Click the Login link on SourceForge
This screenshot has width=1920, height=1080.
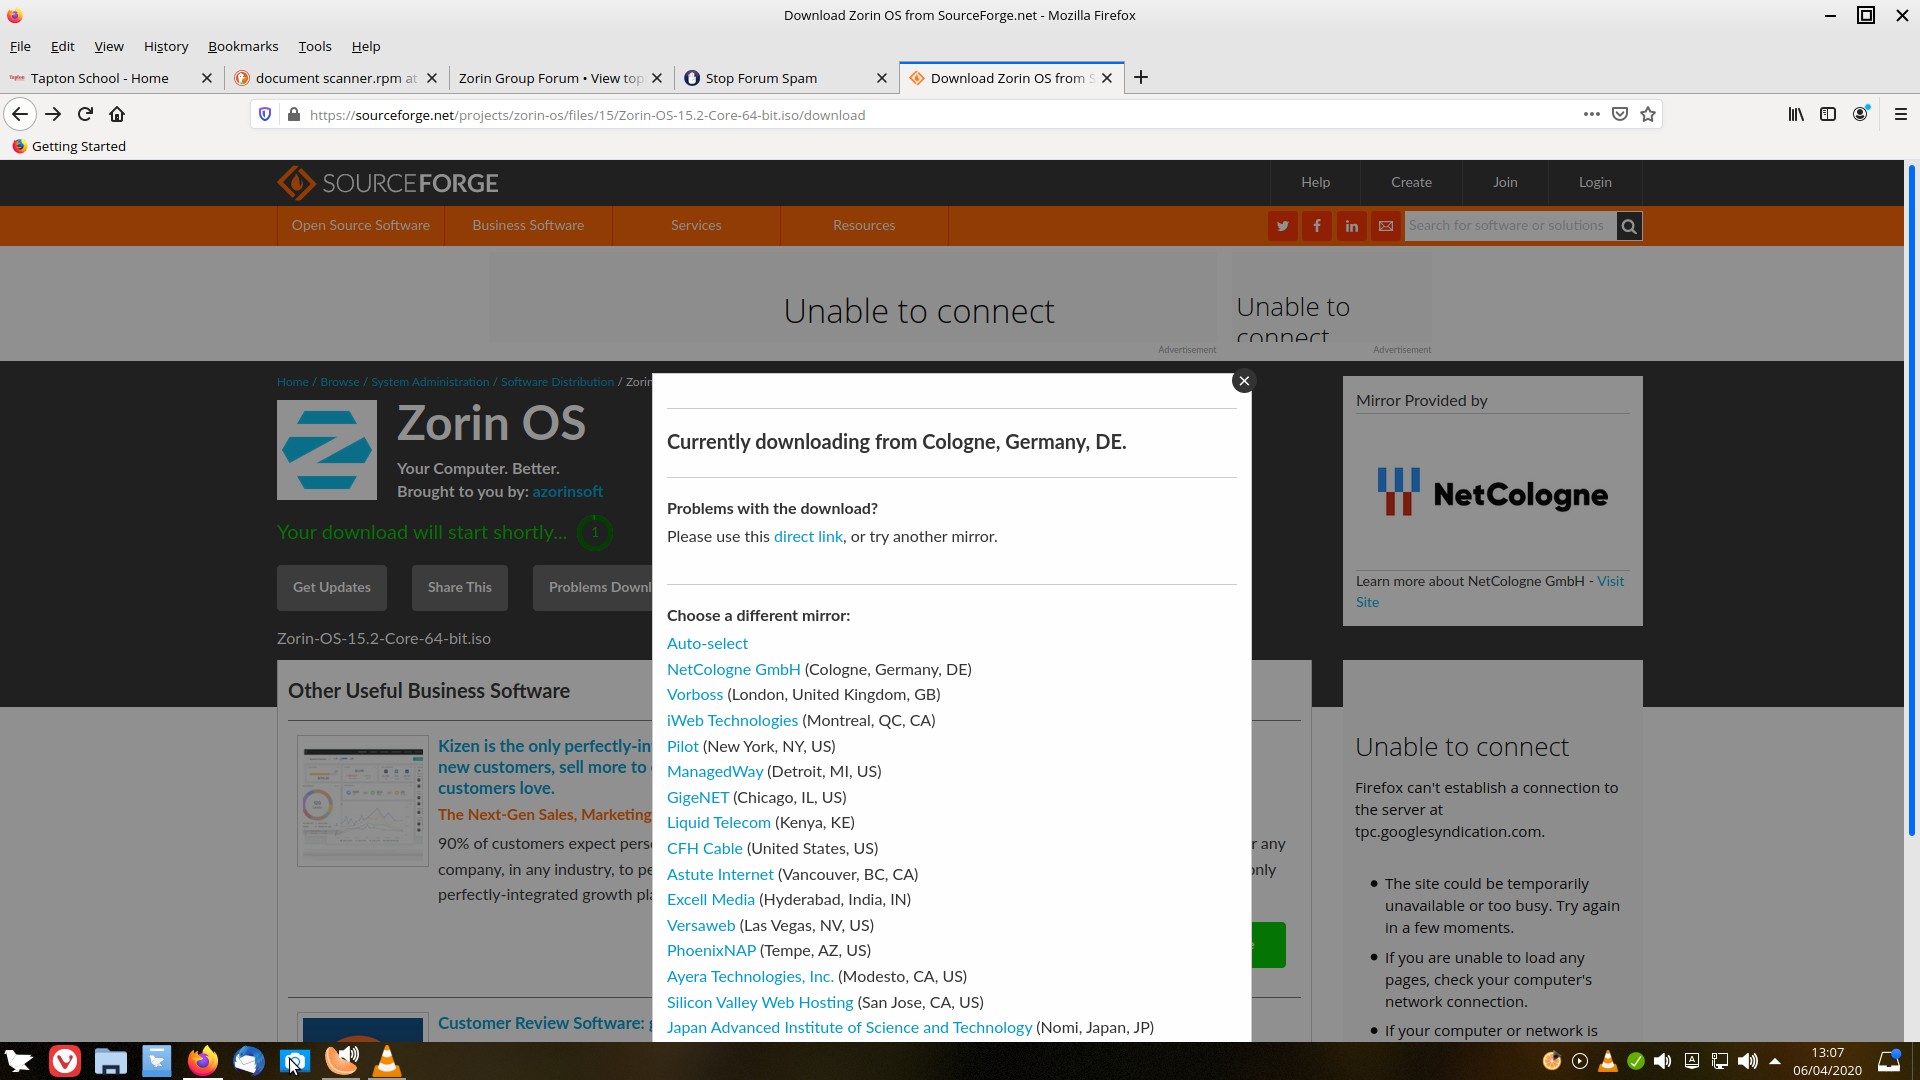(x=1595, y=182)
